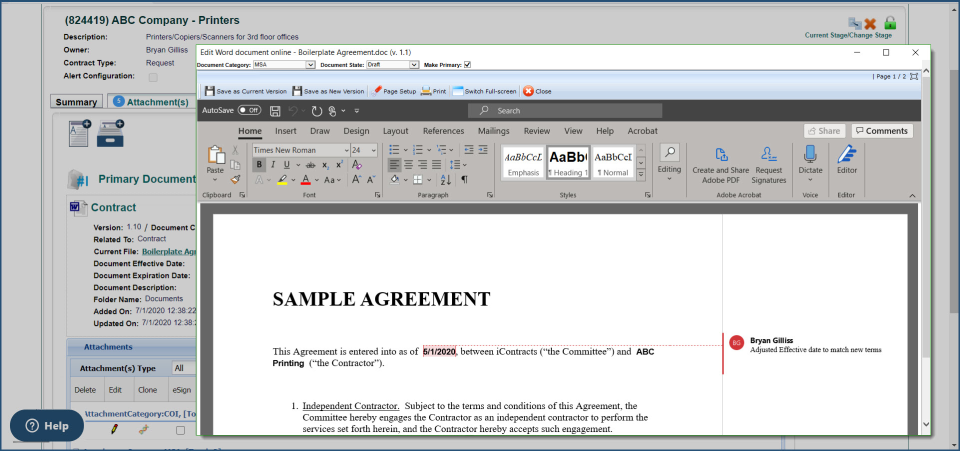
Task: Show paragraph marks pilcrow
Action: (x=464, y=180)
